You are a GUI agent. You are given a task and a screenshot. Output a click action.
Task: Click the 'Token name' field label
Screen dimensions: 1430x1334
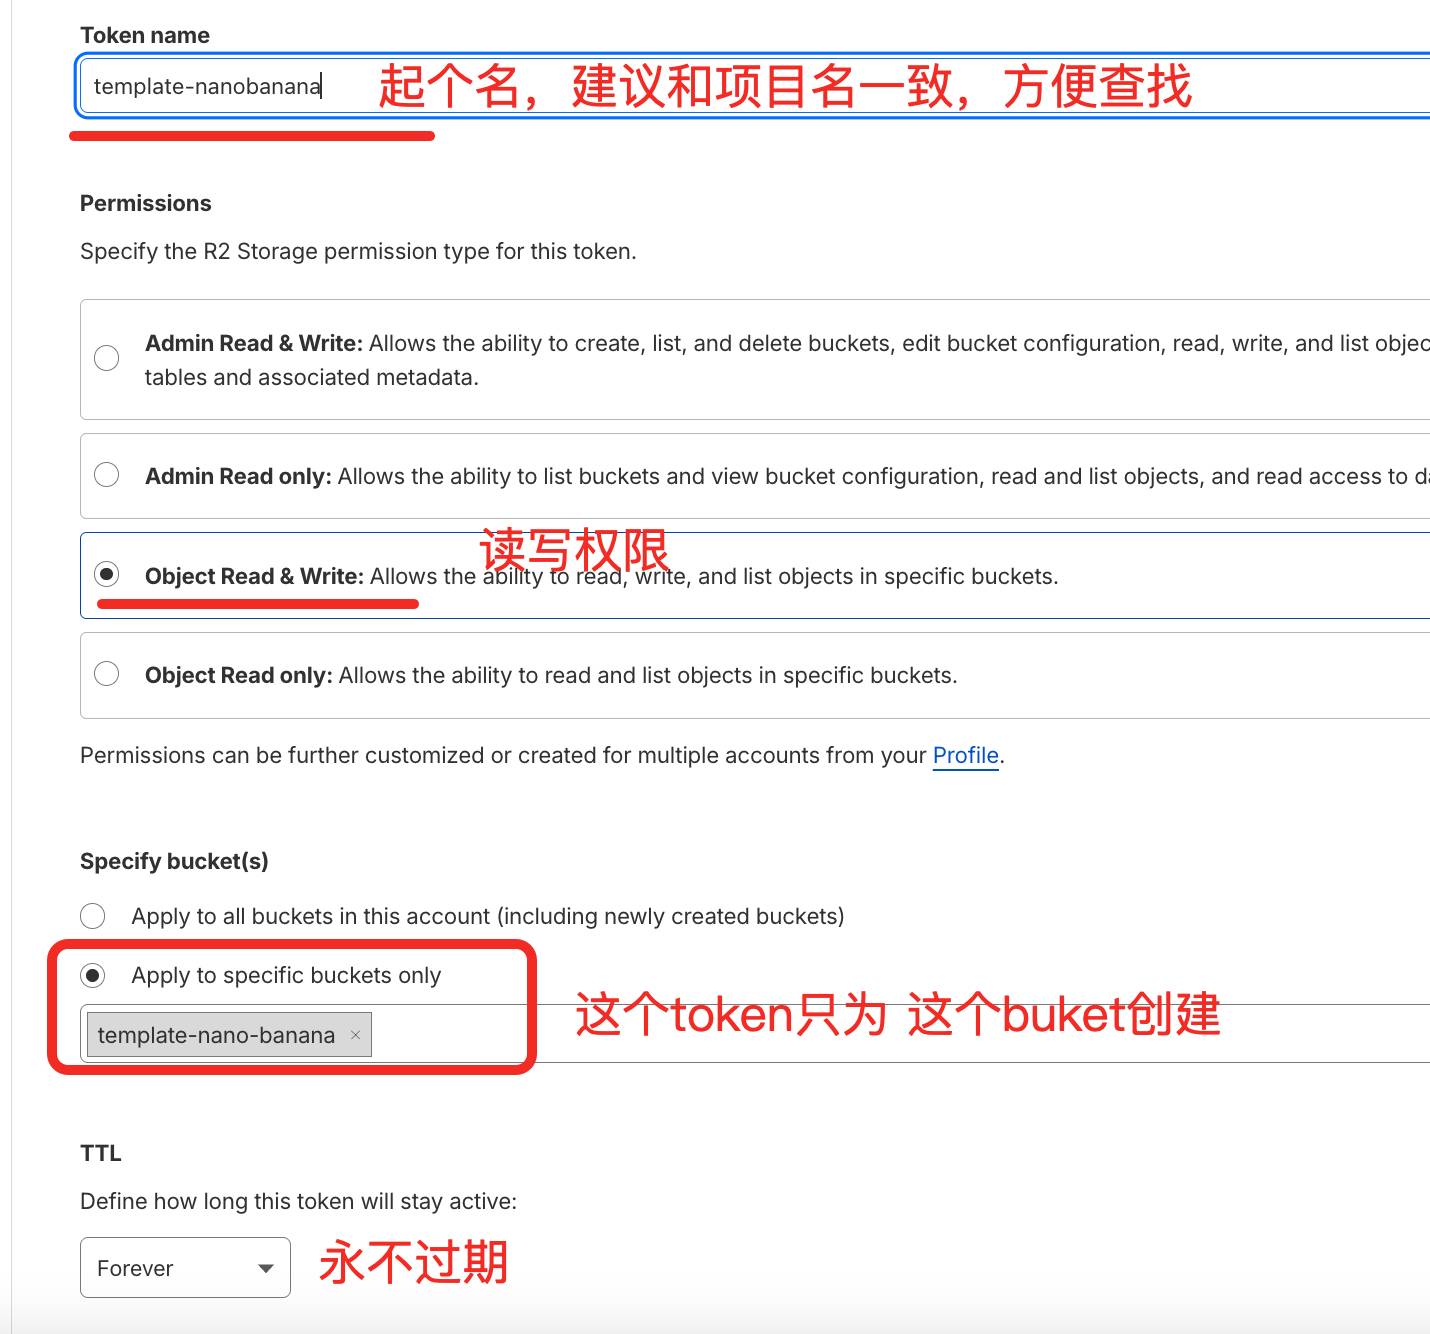click(145, 35)
